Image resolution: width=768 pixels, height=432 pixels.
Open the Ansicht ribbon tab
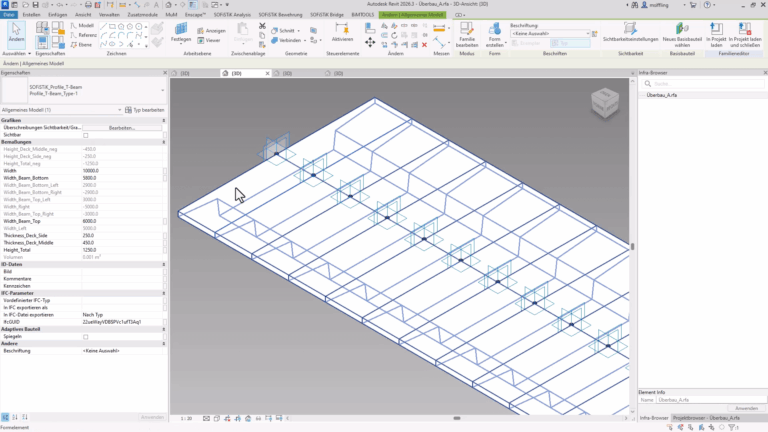[x=83, y=15]
